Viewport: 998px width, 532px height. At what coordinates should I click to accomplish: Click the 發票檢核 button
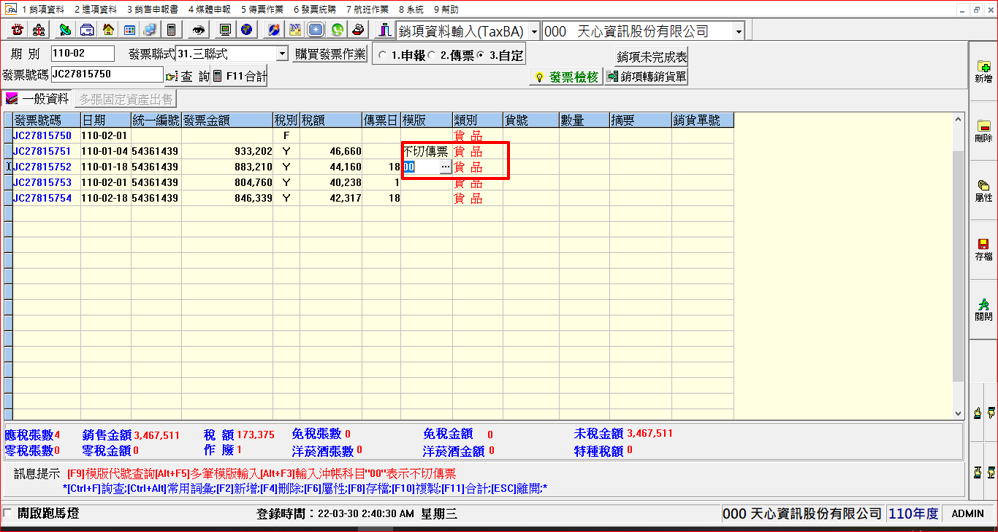click(566, 77)
